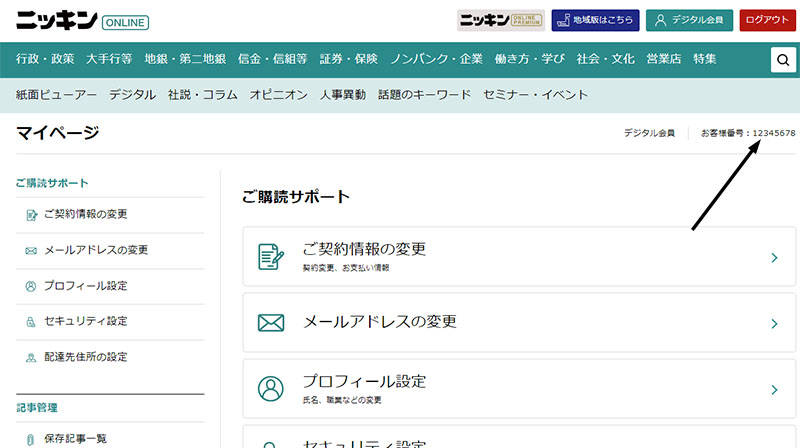Click the large person icon in プロフィール設定 card
Viewport: 800px width, 448px height.
271,388
